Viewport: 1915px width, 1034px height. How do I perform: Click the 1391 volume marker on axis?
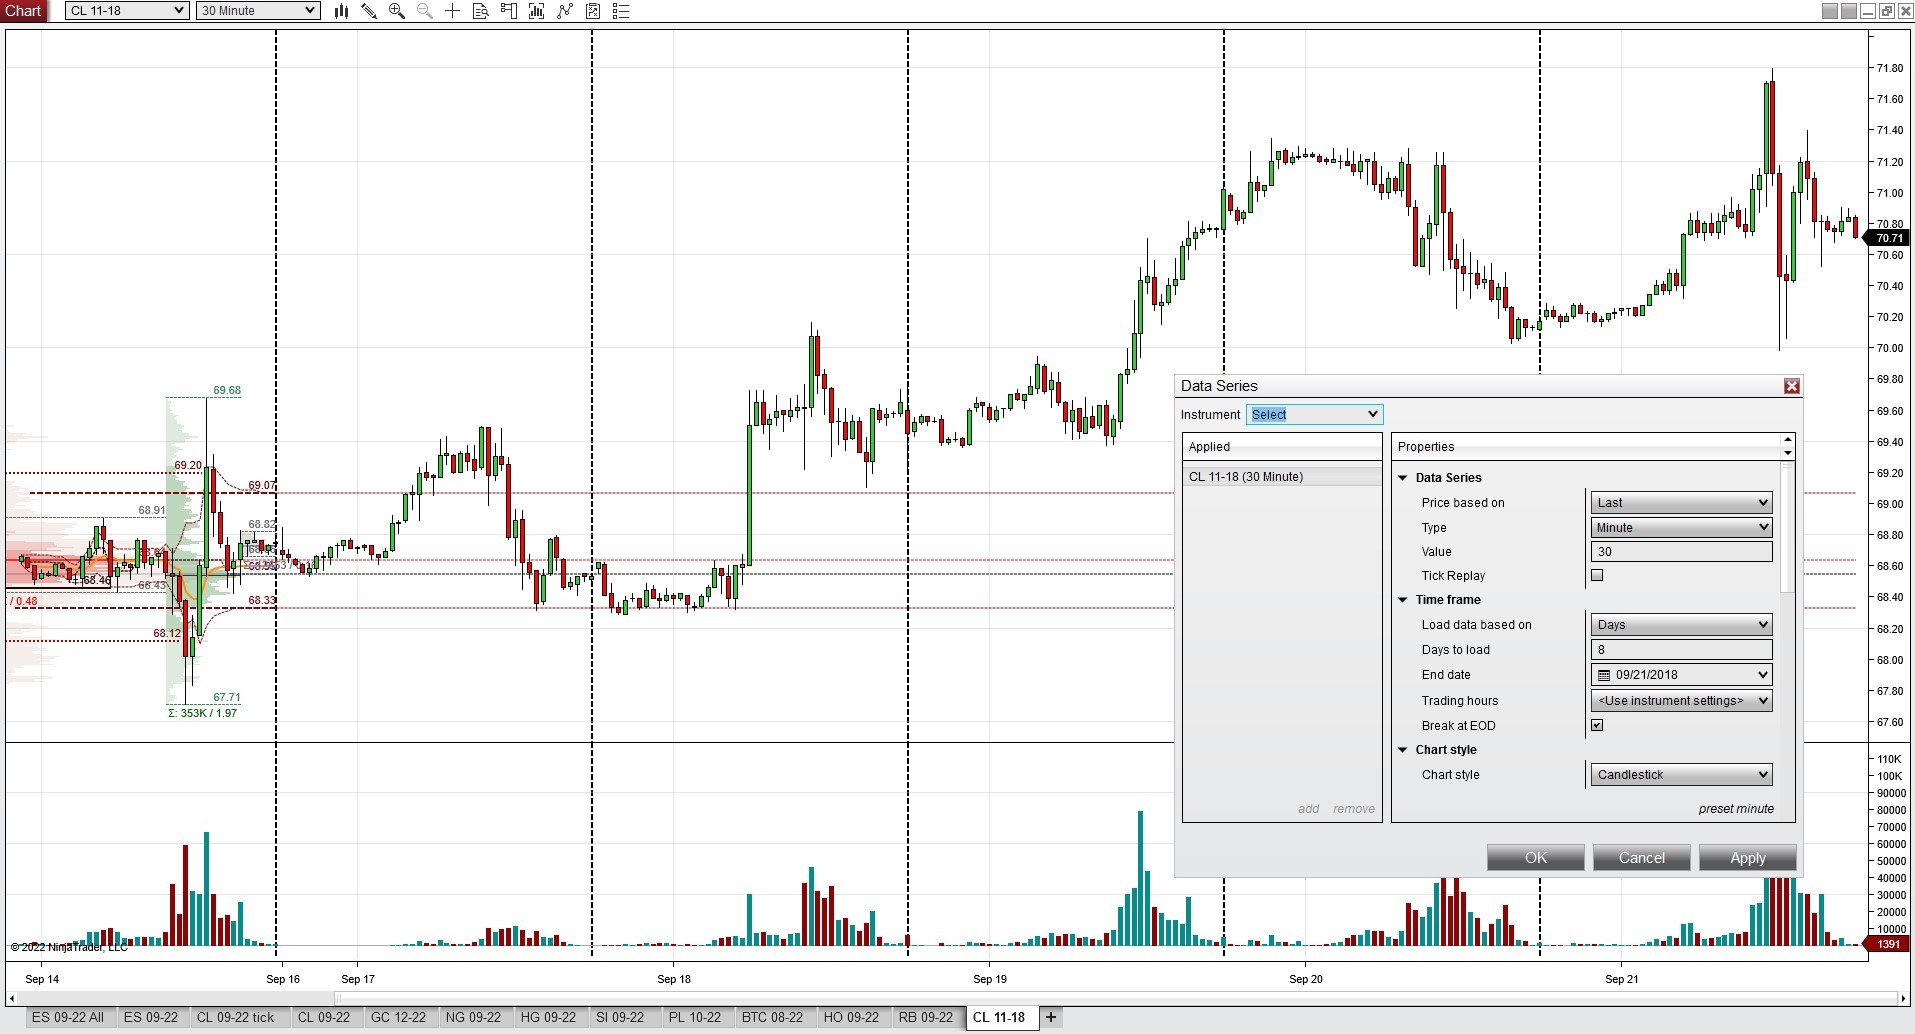click(x=1888, y=944)
